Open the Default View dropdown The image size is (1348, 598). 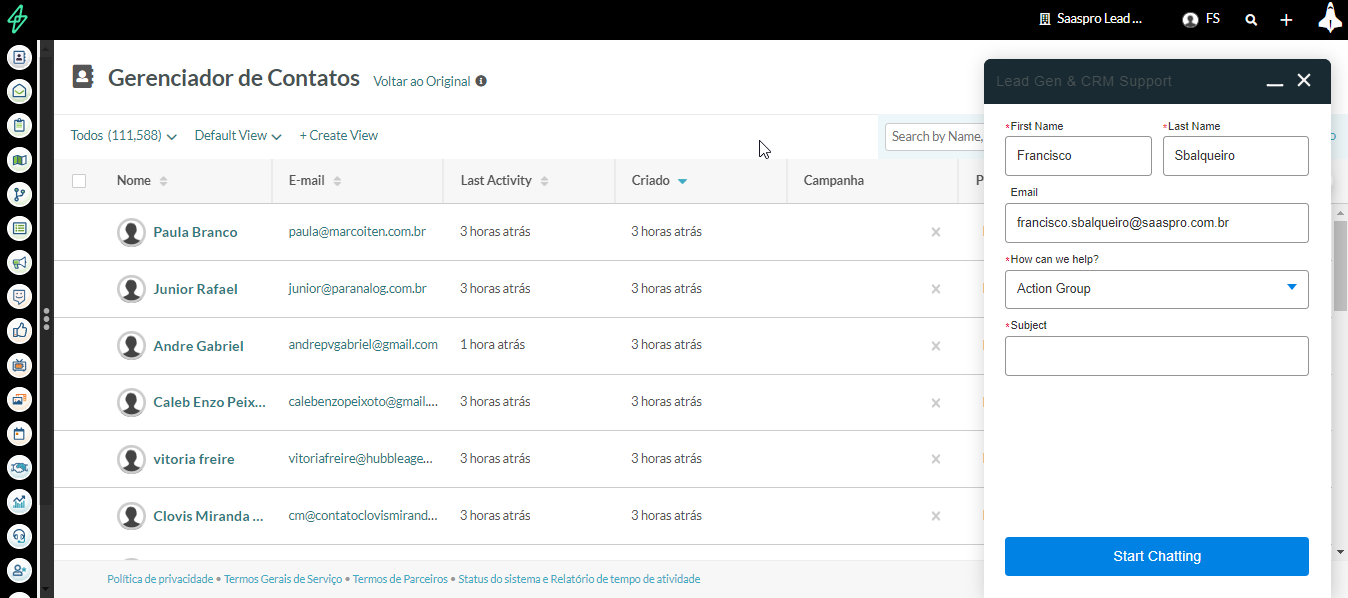[238, 136]
